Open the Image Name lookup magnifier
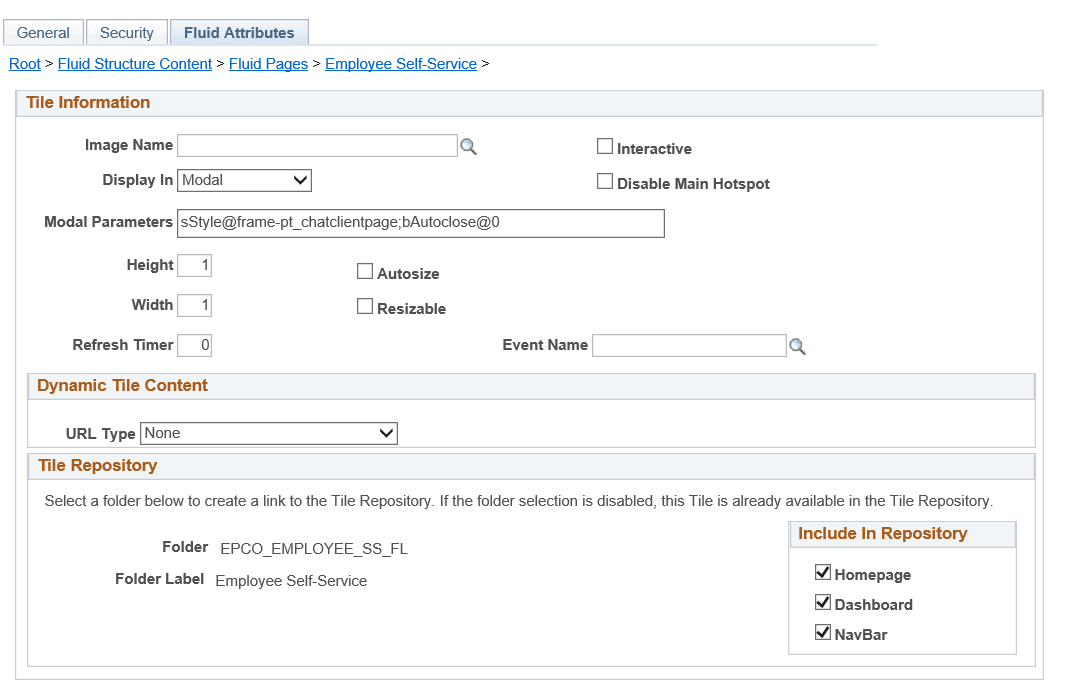 pyautogui.click(x=468, y=146)
